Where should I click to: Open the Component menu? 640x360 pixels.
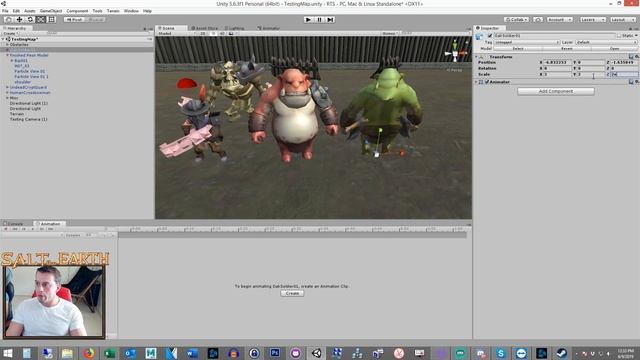point(77,11)
